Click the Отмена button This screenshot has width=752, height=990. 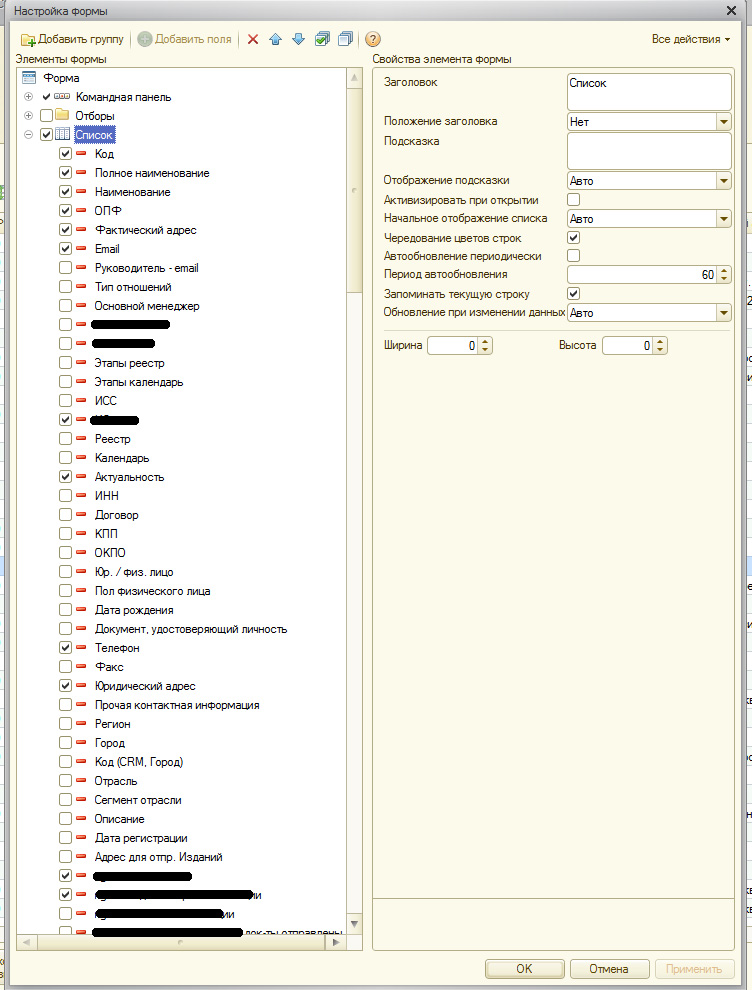click(x=608, y=968)
